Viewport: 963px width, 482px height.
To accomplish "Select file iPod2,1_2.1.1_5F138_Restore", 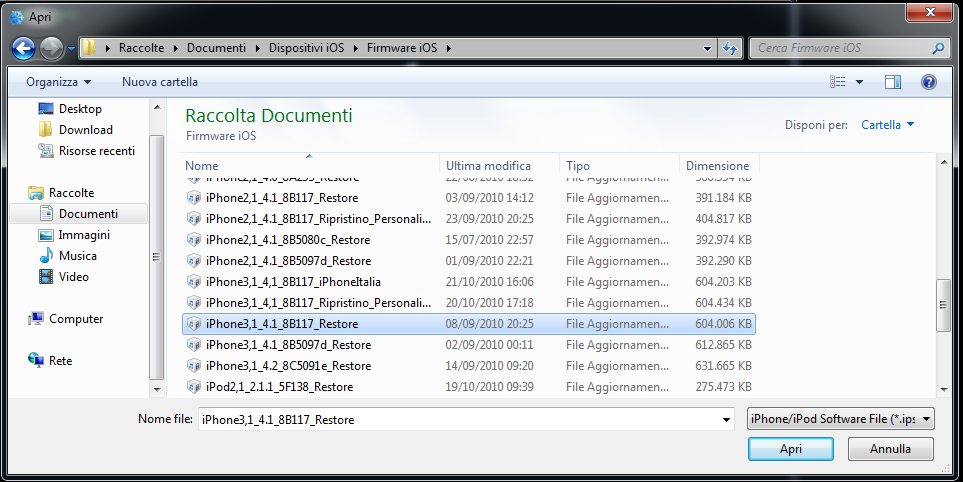I will point(469,387).
